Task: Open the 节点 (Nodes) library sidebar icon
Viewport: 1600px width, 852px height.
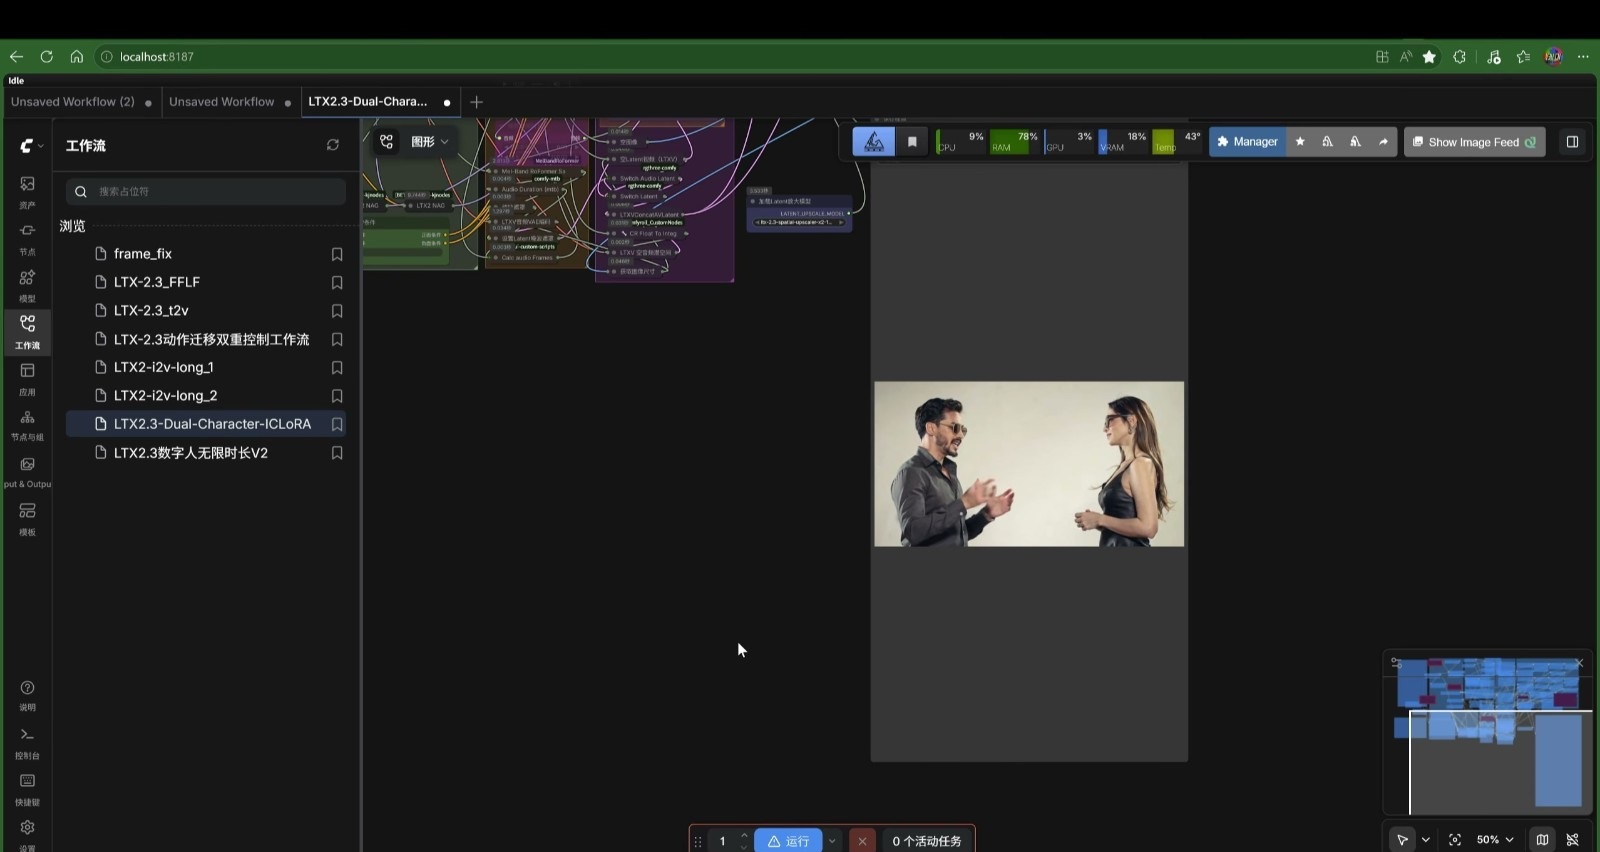Action: (27, 237)
